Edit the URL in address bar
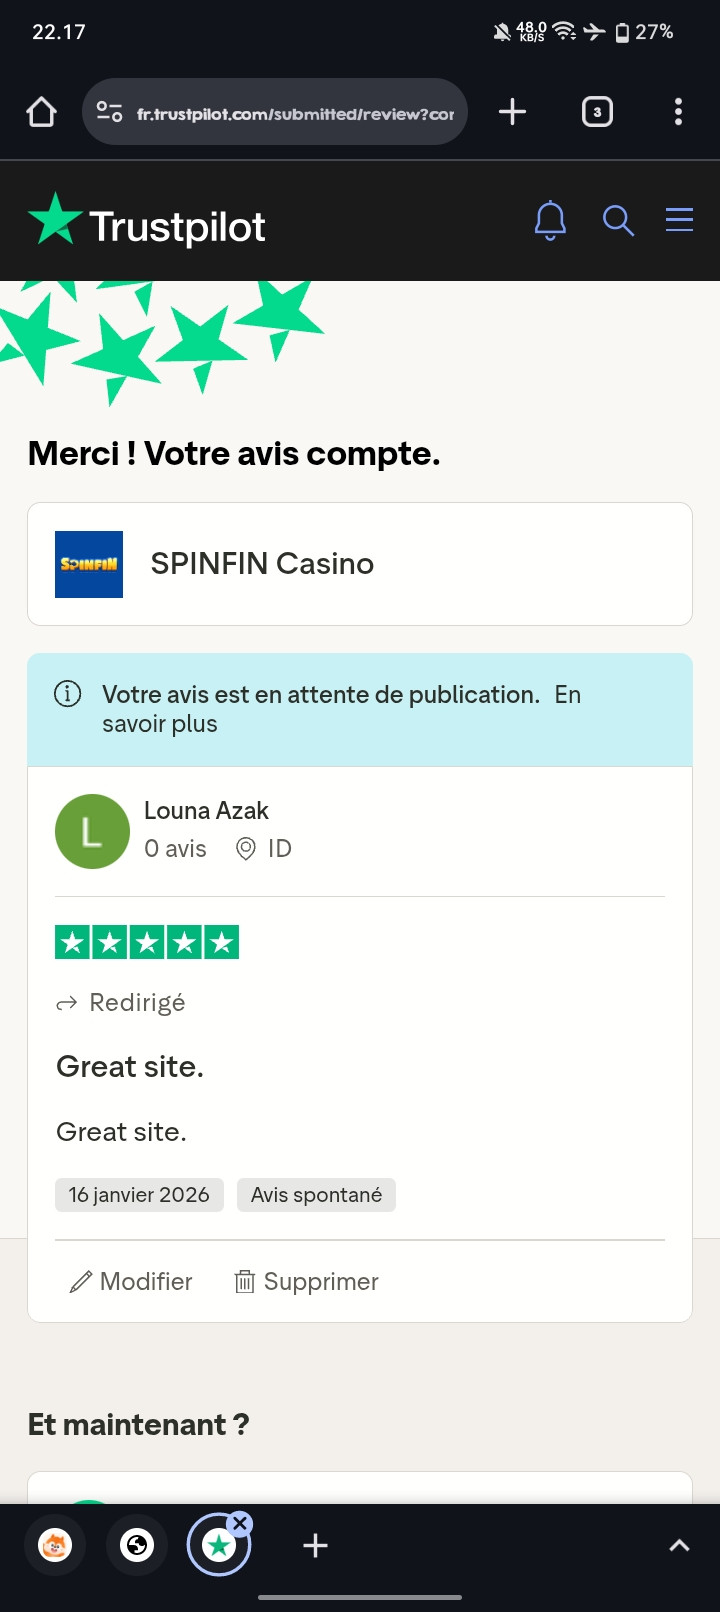The height and width of the screenshot is (1612, 720). pyautogui.click(x=295, y=114)
